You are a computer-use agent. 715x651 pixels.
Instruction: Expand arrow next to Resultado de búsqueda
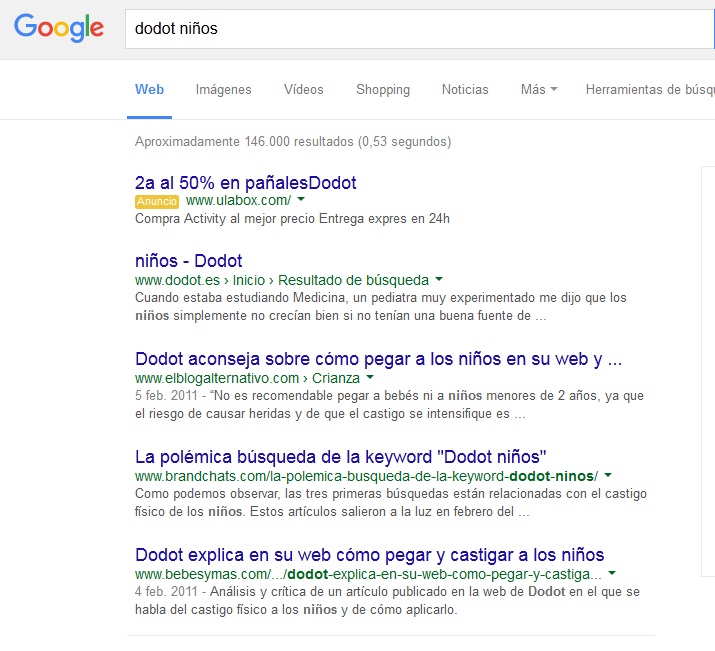pyautogui.click(x=439, y=279)
